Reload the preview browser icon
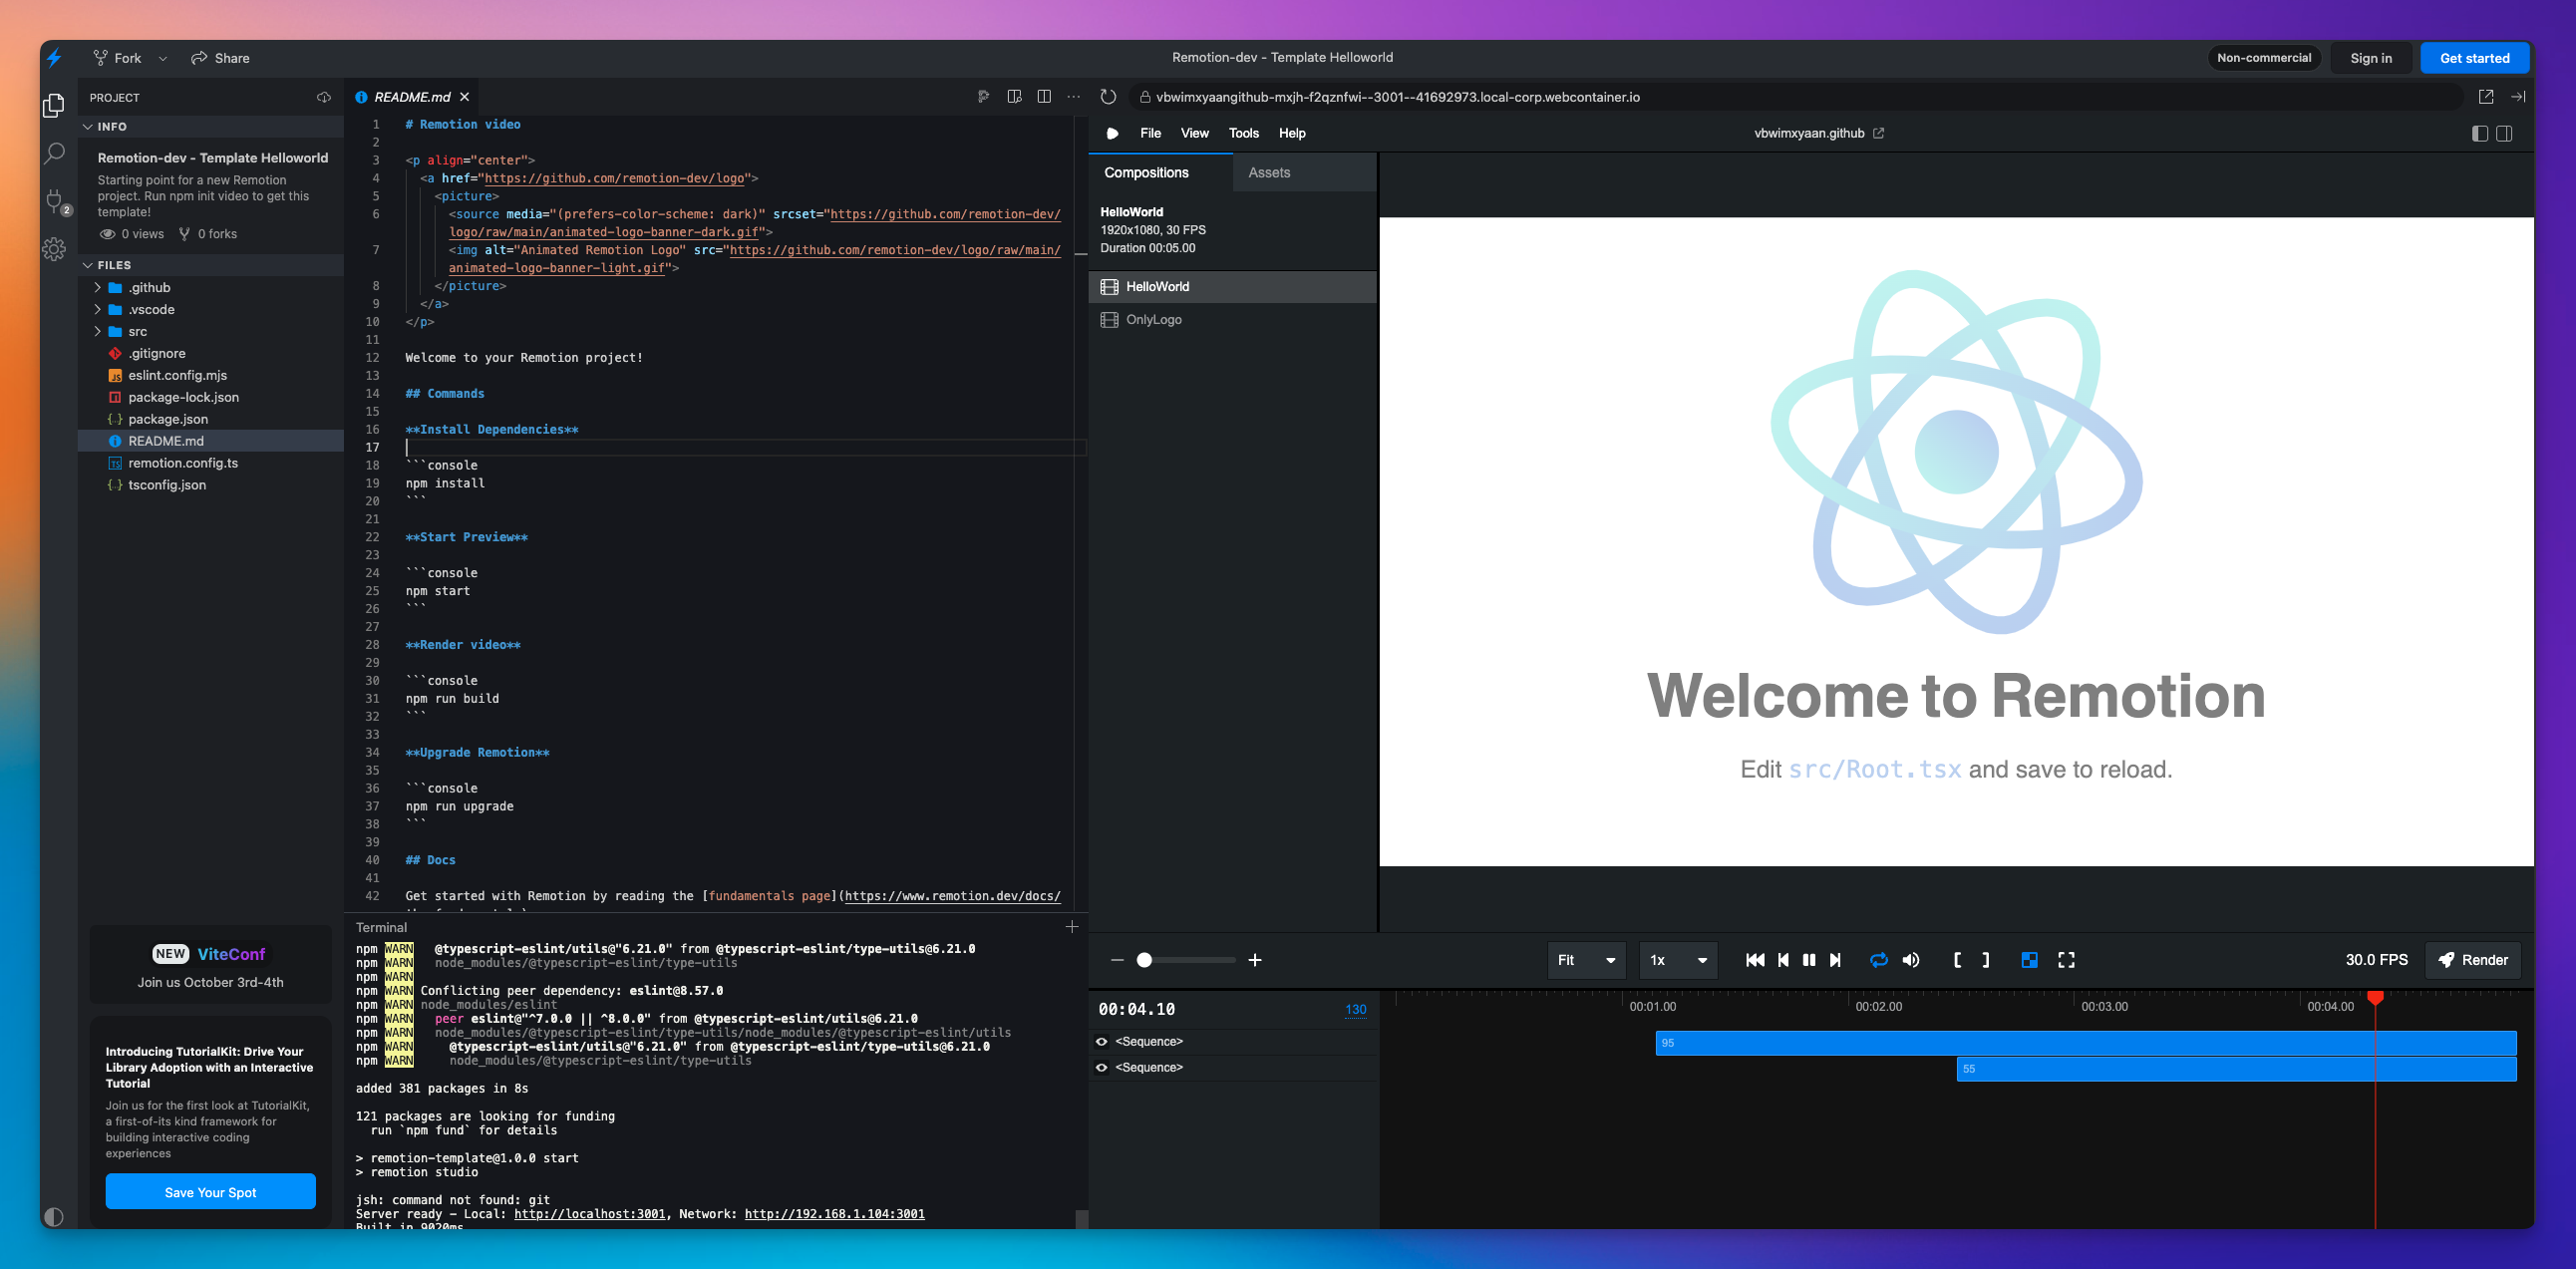 pos(1108,97)
